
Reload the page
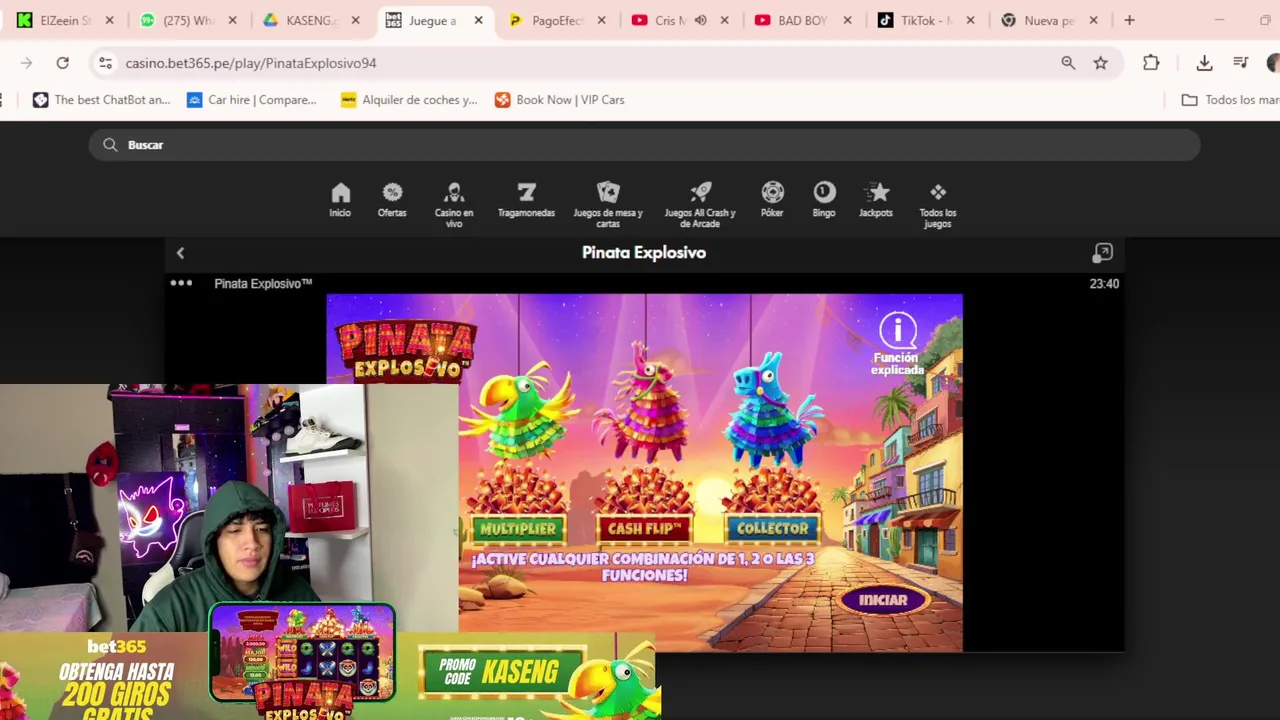point(62,63)
